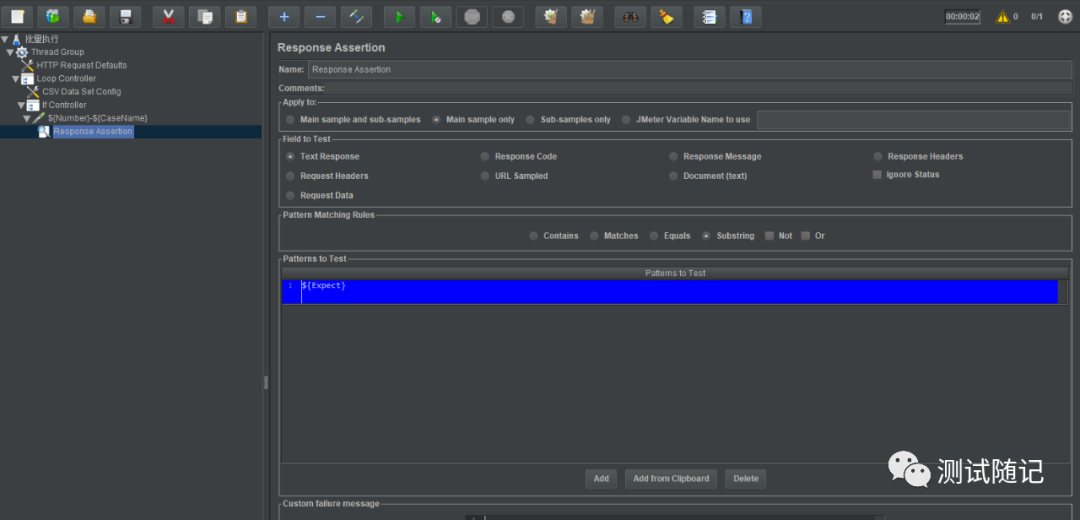This screenshot has height=520, width=1080.
Task: Copy the selected element
Action: pyautogui.click(x=205, y=17)
